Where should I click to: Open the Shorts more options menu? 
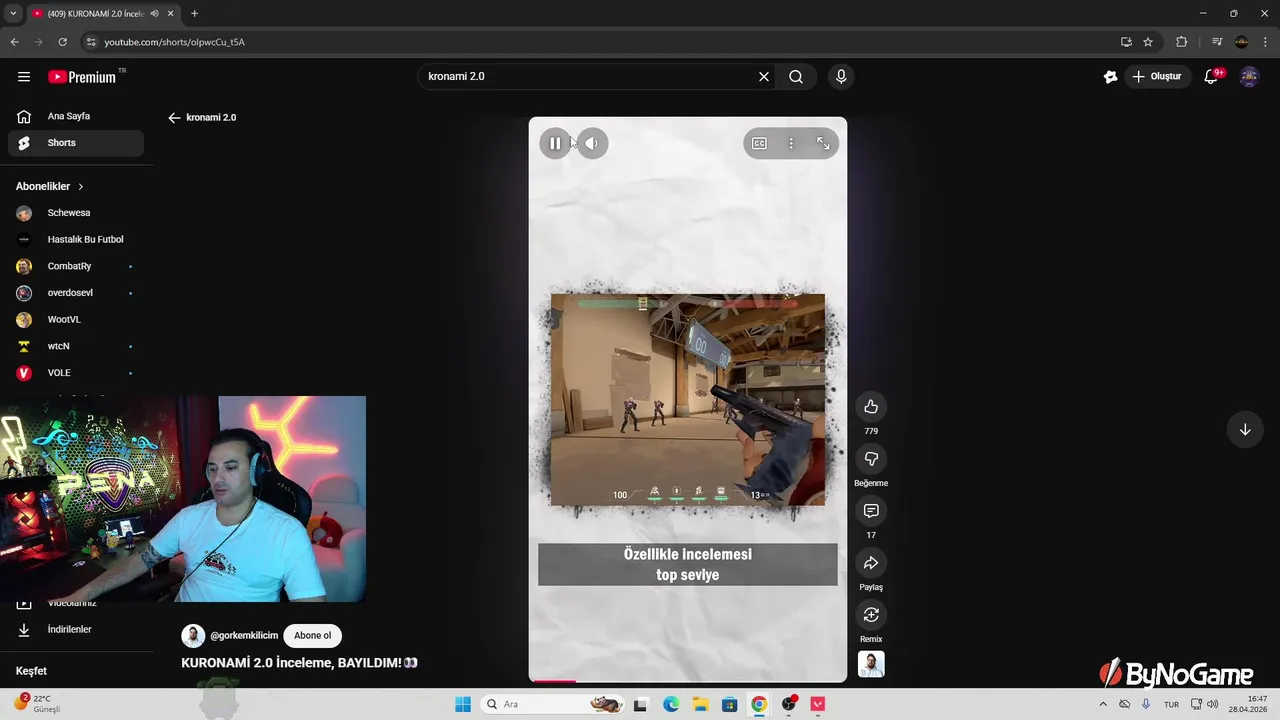791,143
